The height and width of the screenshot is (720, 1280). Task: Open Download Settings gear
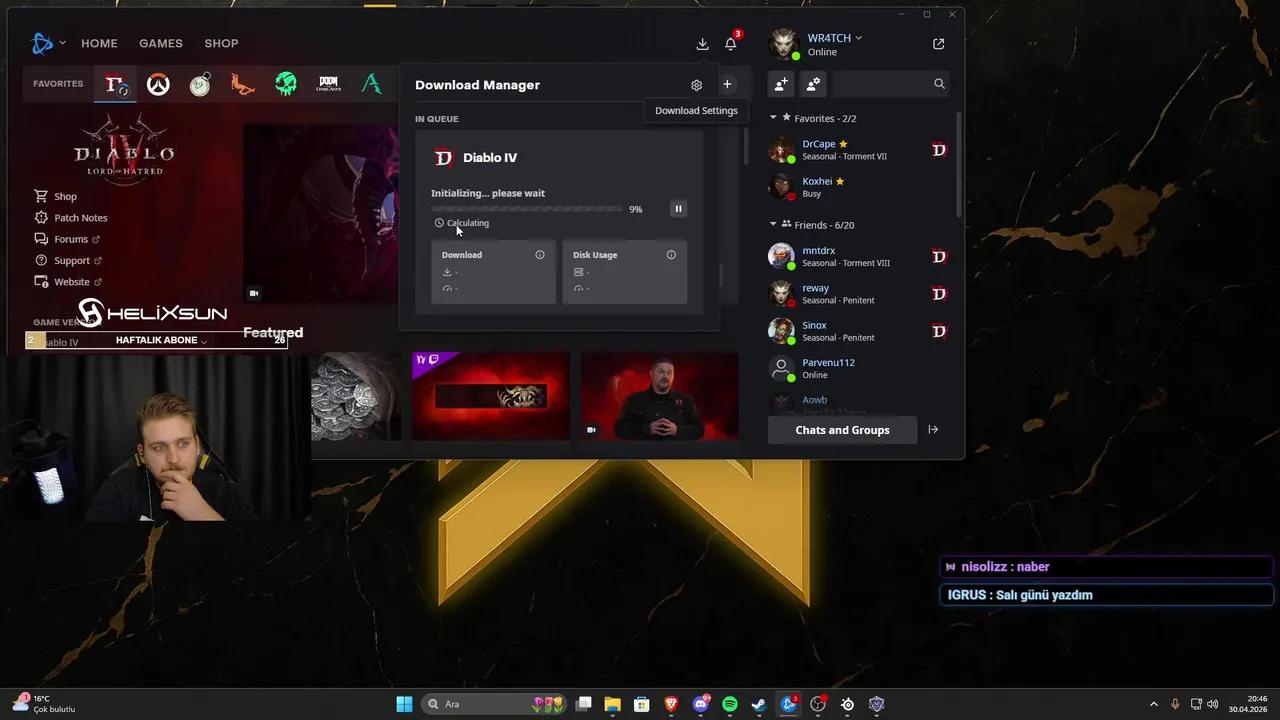click(x=696, y=85)
